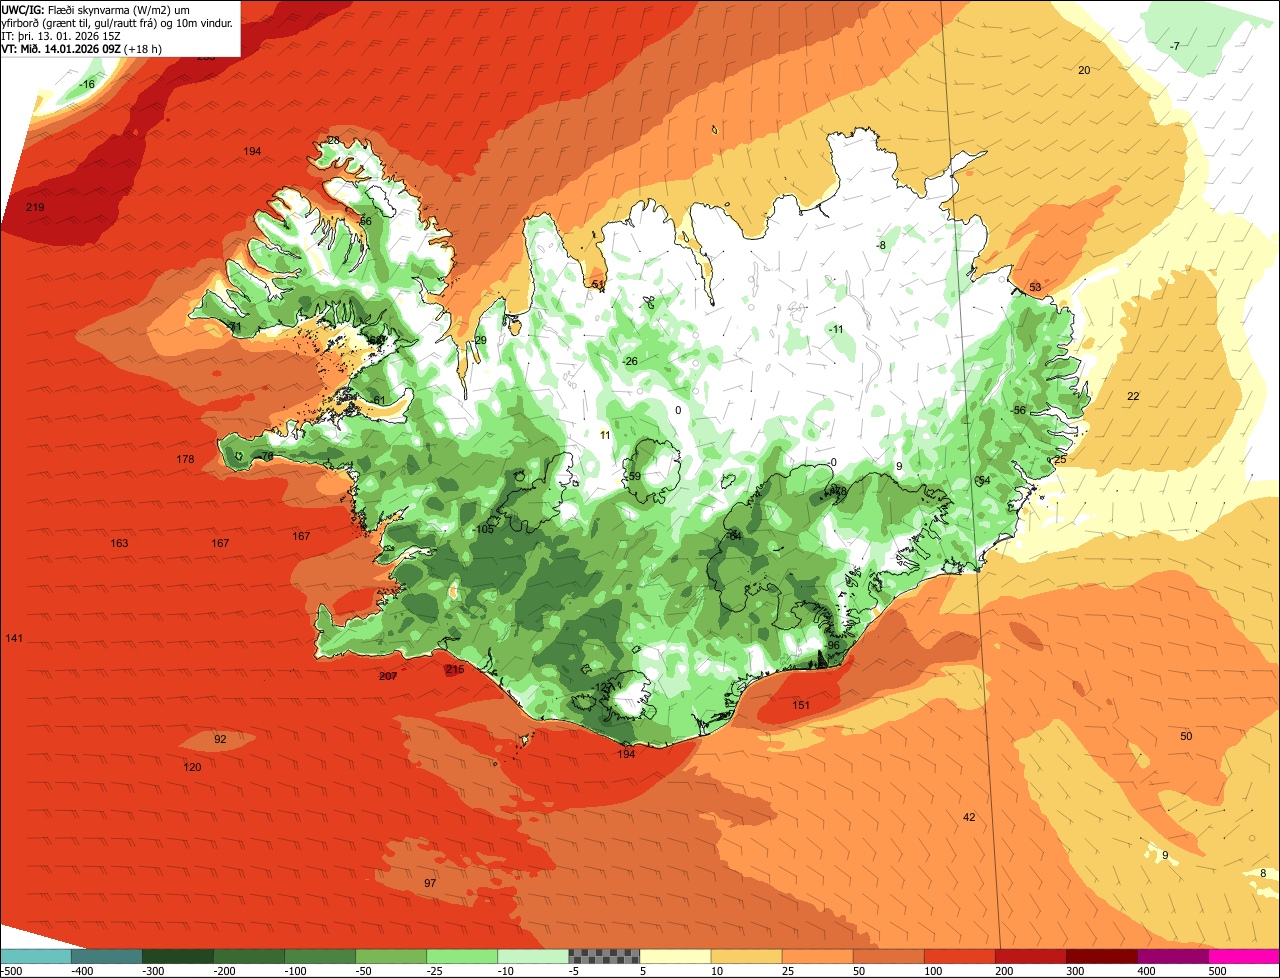Pick the -300 to -200 darkest green swatch
Viewport: 1280px width, 978px height.
coord(177,956)
